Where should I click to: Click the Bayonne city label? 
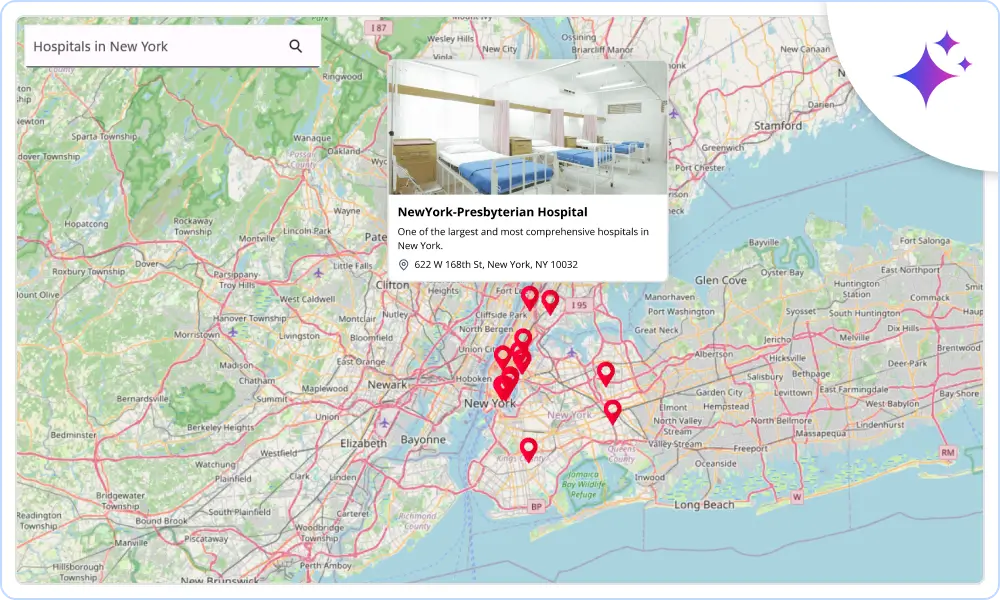tap(423, 439)
